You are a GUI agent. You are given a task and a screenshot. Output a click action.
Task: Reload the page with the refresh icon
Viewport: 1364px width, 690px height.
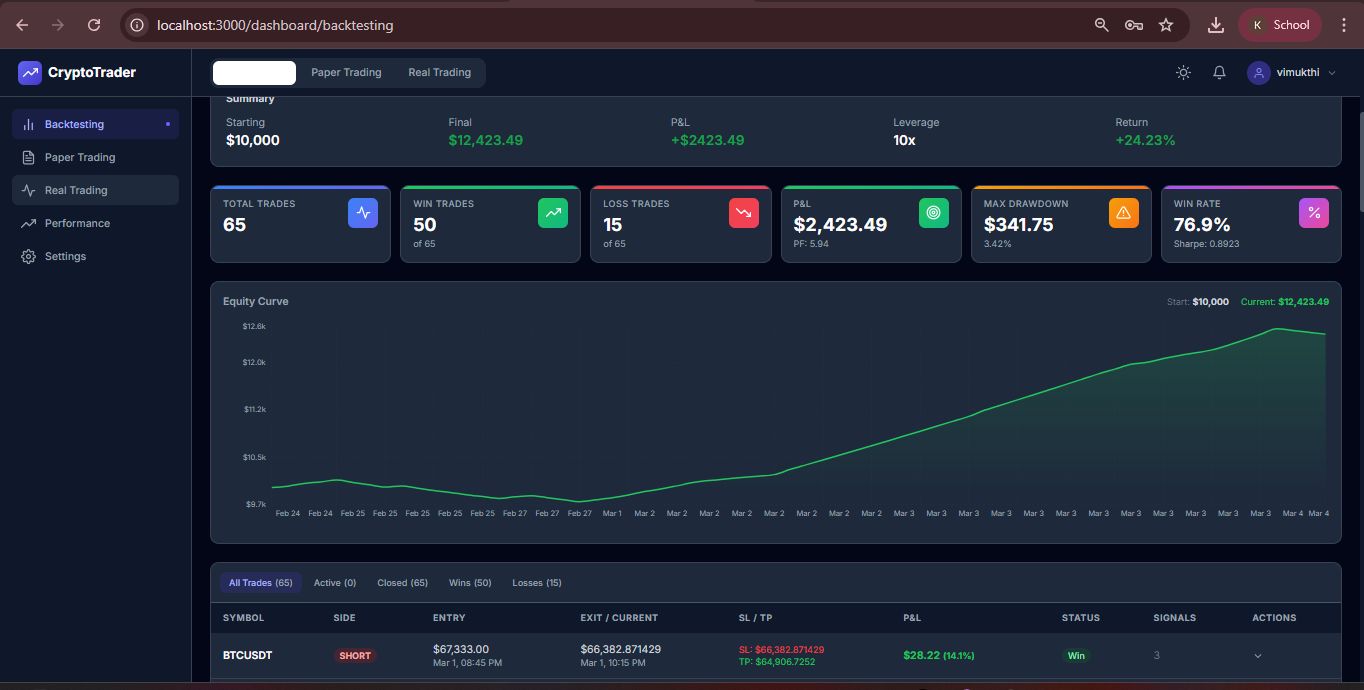(94, 25)
